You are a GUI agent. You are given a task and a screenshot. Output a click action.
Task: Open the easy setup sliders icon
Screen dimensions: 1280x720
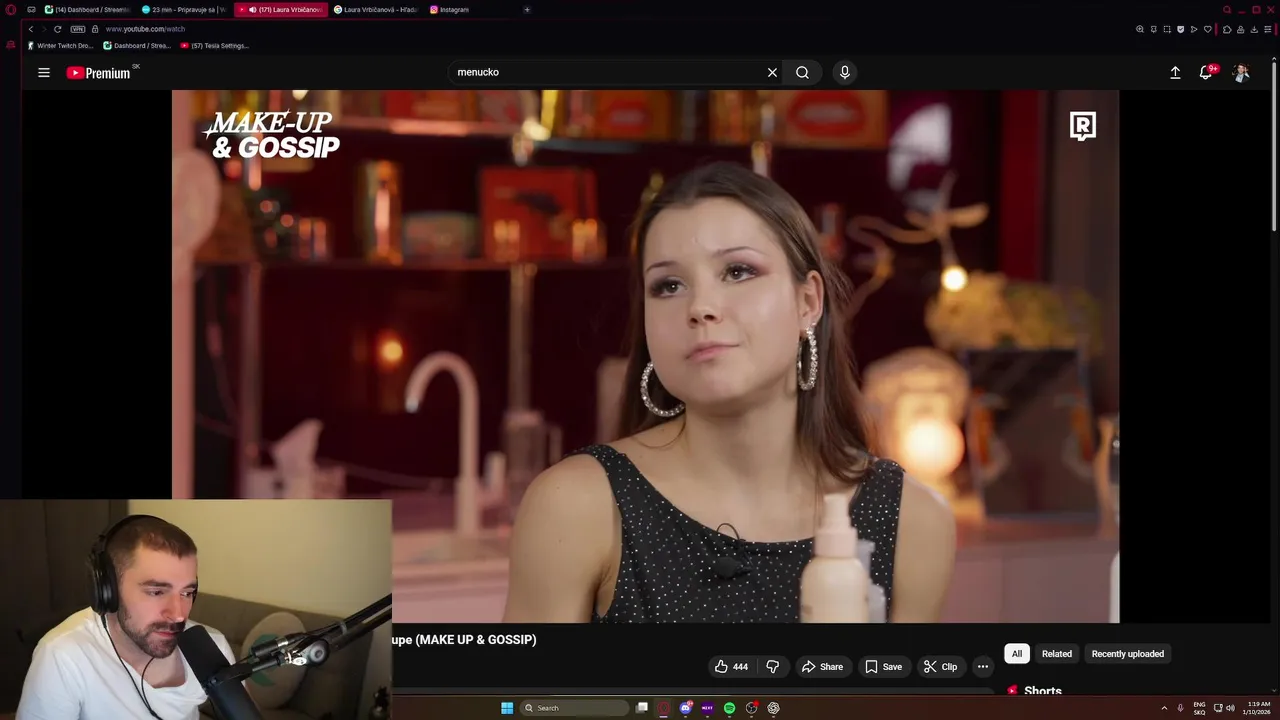[x=1268, y=29]
